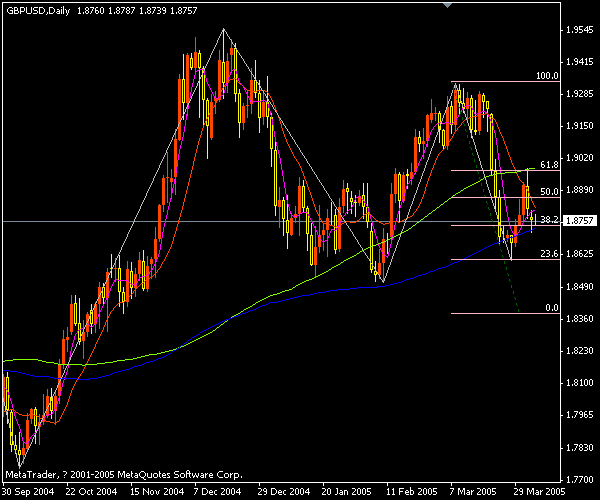600x500 pixels.
Task: Click the 1.8230 price scale value
Action: 579,350
